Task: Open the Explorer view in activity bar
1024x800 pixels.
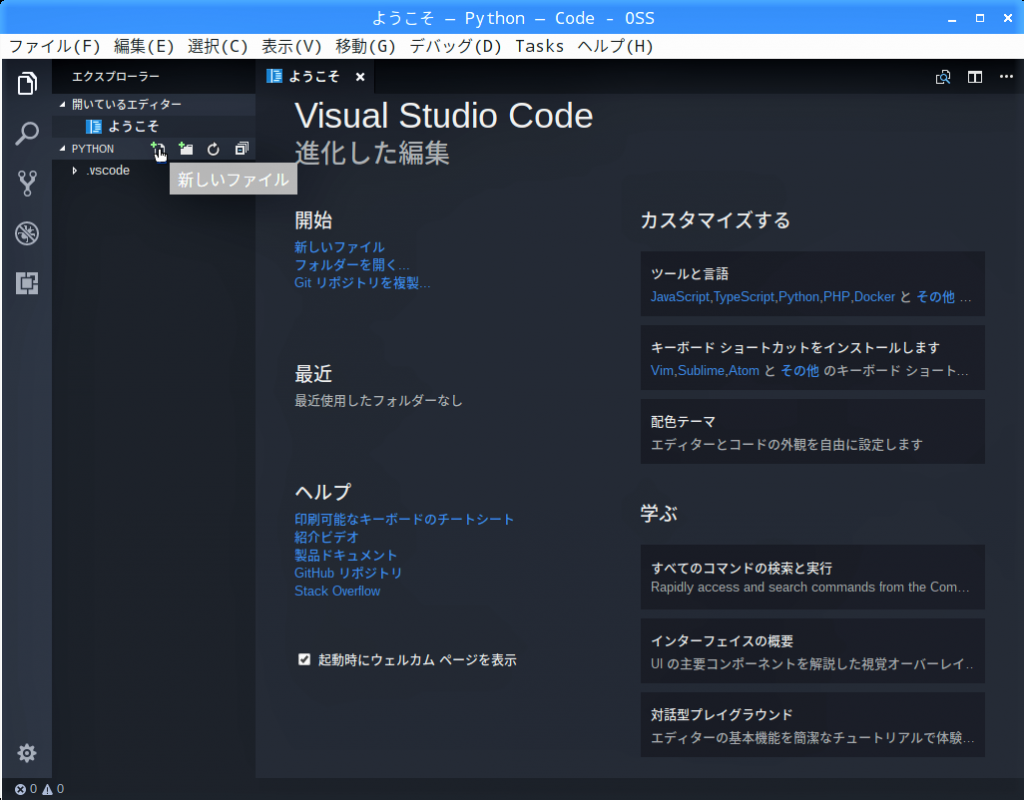Action: point(27,84)
